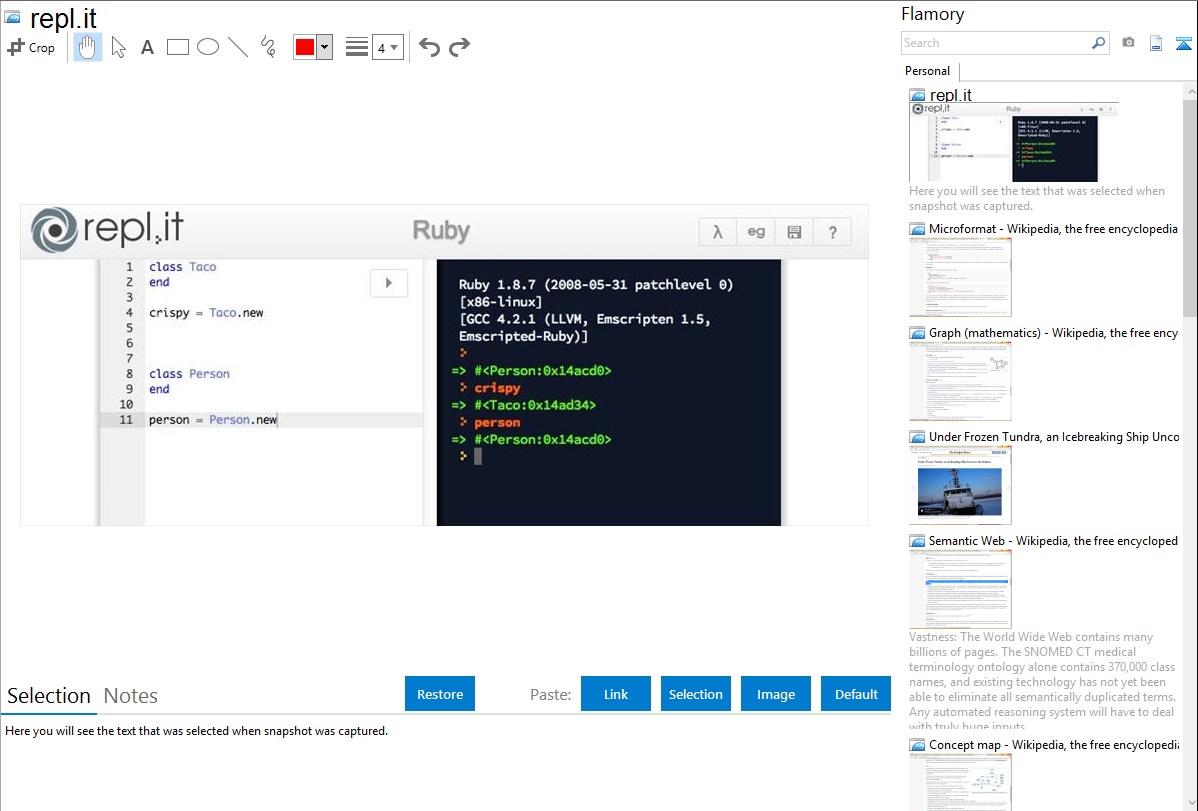Open the Concept map snapshot thumbnail

tap(960, 783)
